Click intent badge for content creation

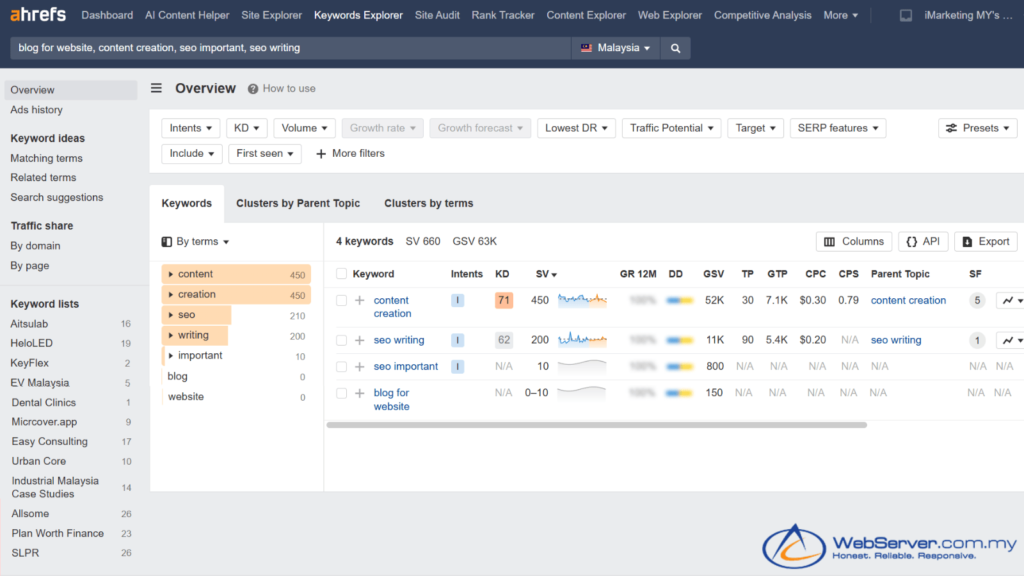pyautogui.click(x=457, y=300)
